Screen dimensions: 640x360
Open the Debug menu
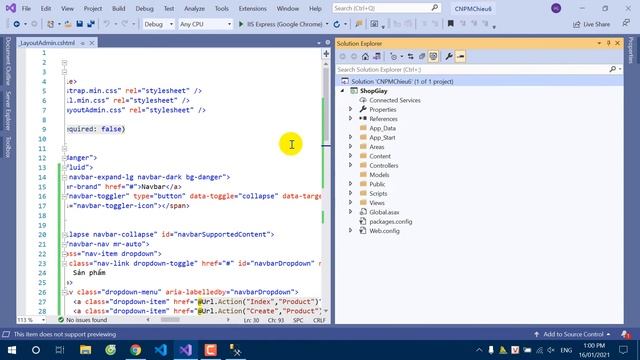coord(144,9)
